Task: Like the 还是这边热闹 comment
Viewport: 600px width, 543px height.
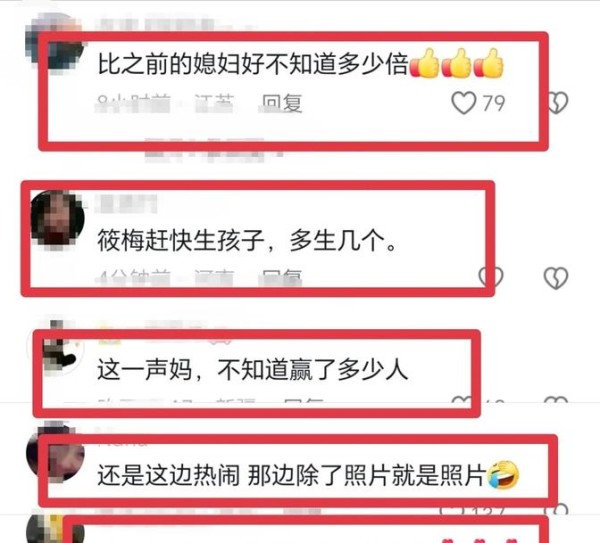Action: click(x=452, y=509)
